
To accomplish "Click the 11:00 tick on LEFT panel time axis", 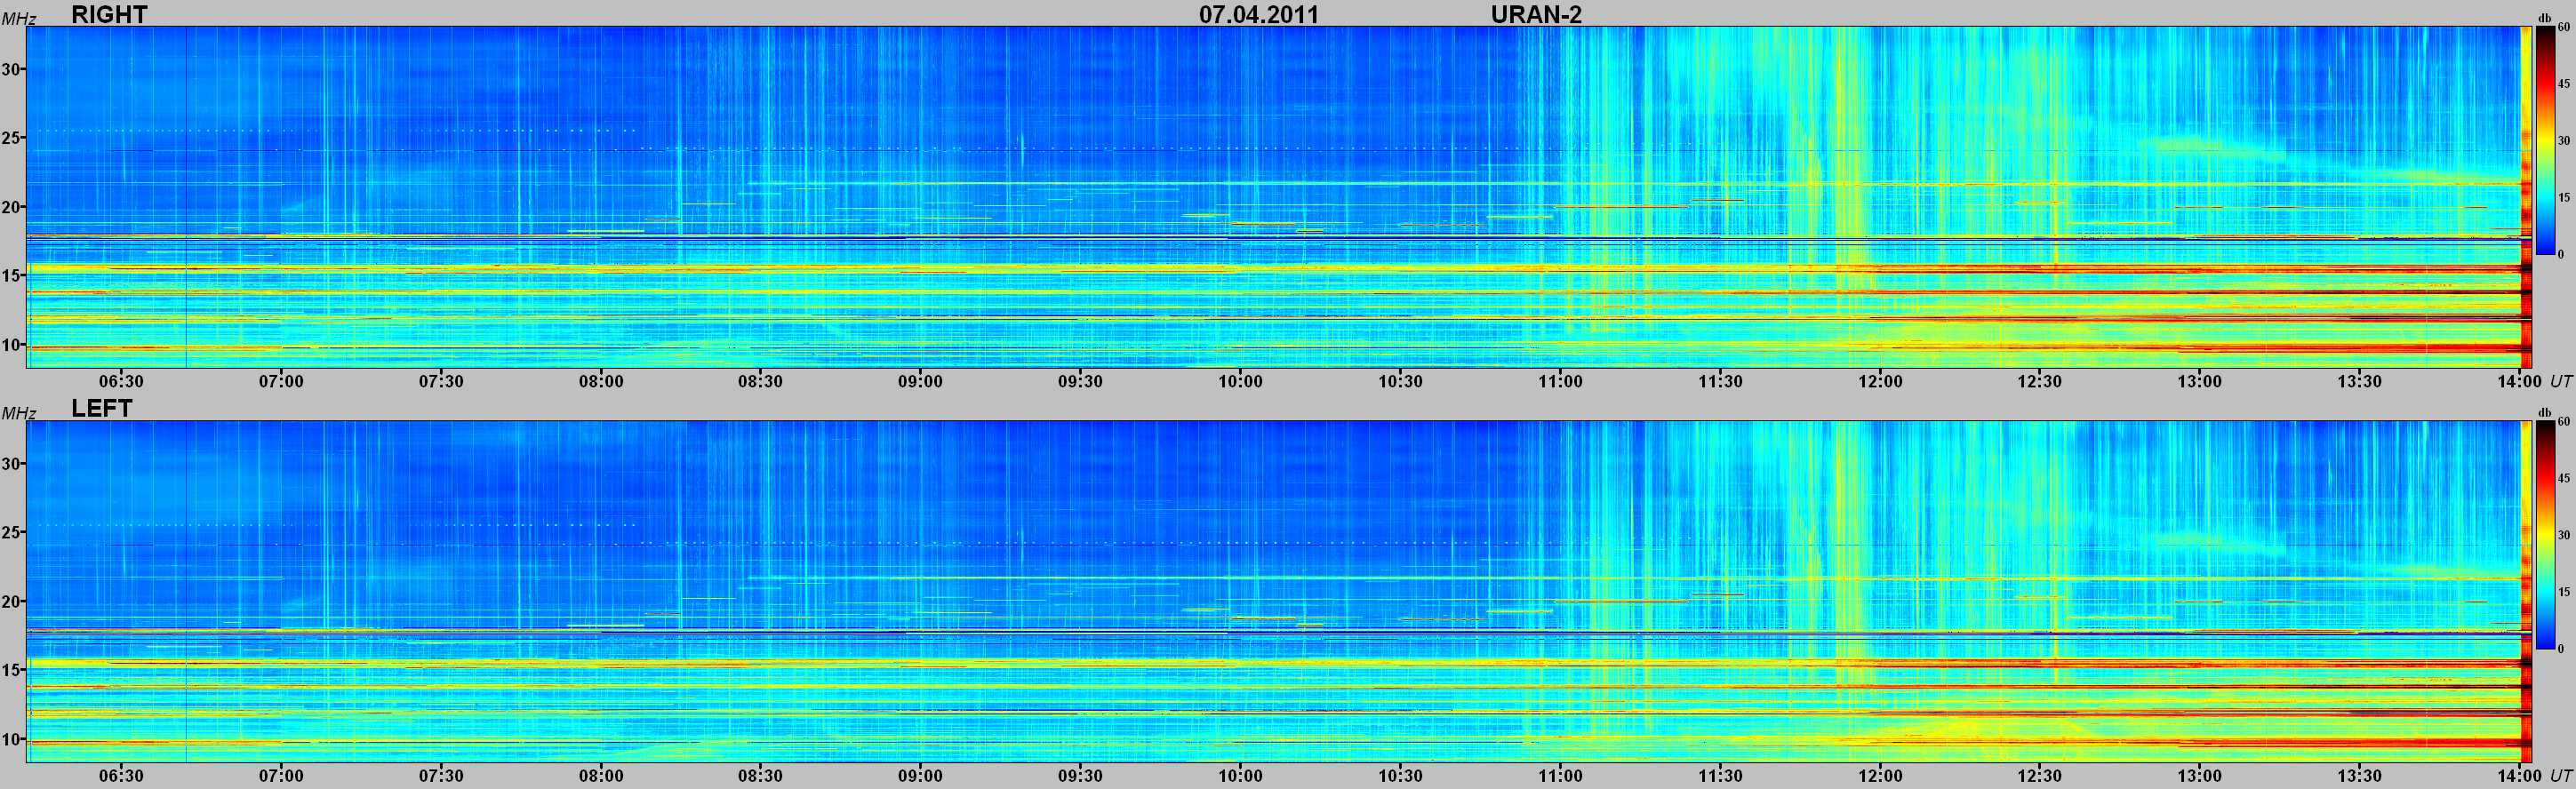I will coord(1560,775).
